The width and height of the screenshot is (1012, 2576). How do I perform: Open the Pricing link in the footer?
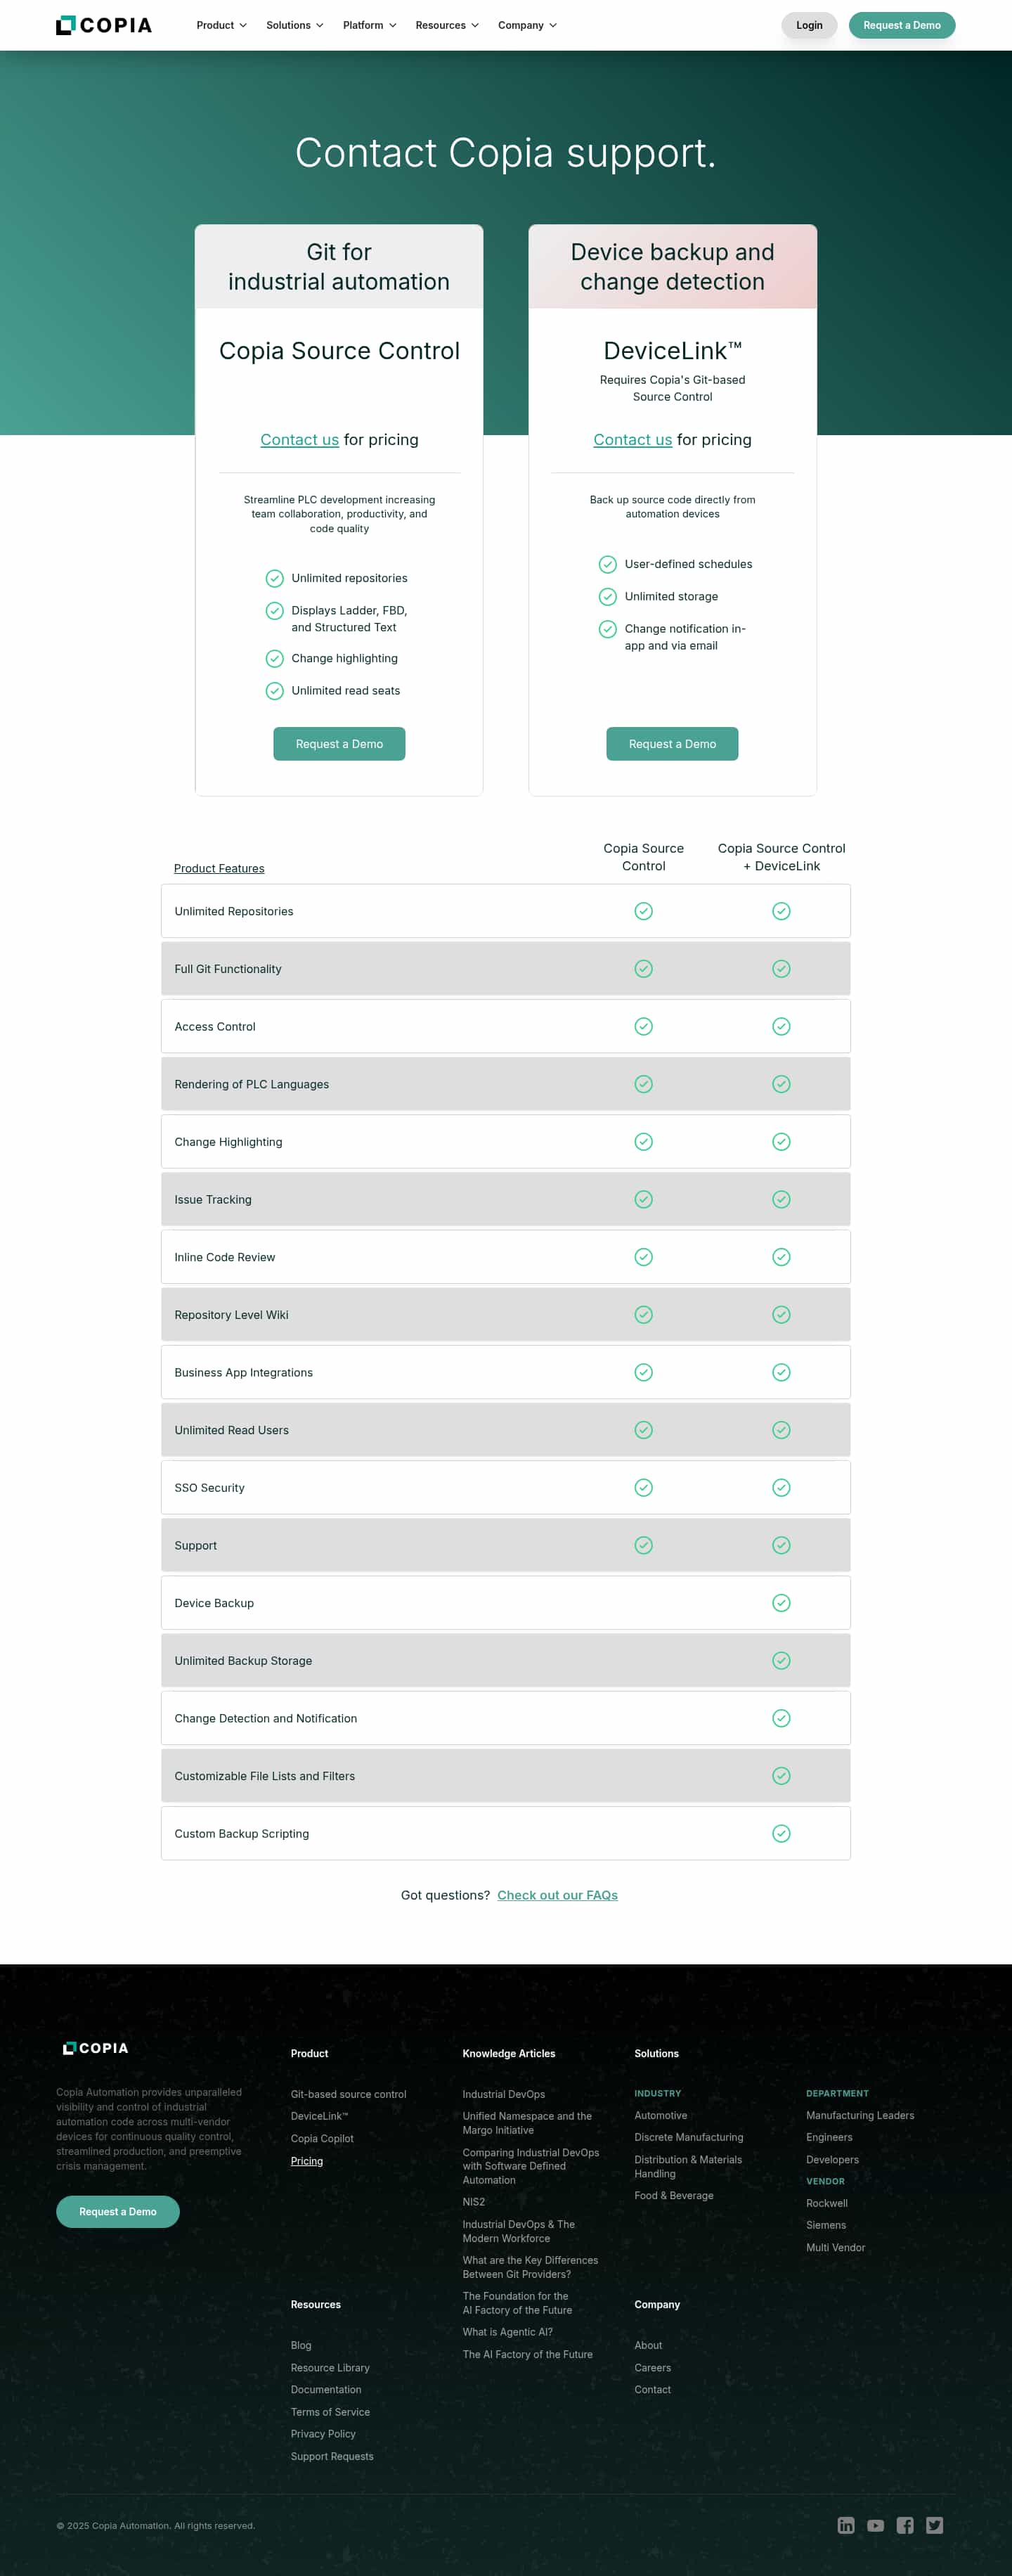tap(307, 2161)
